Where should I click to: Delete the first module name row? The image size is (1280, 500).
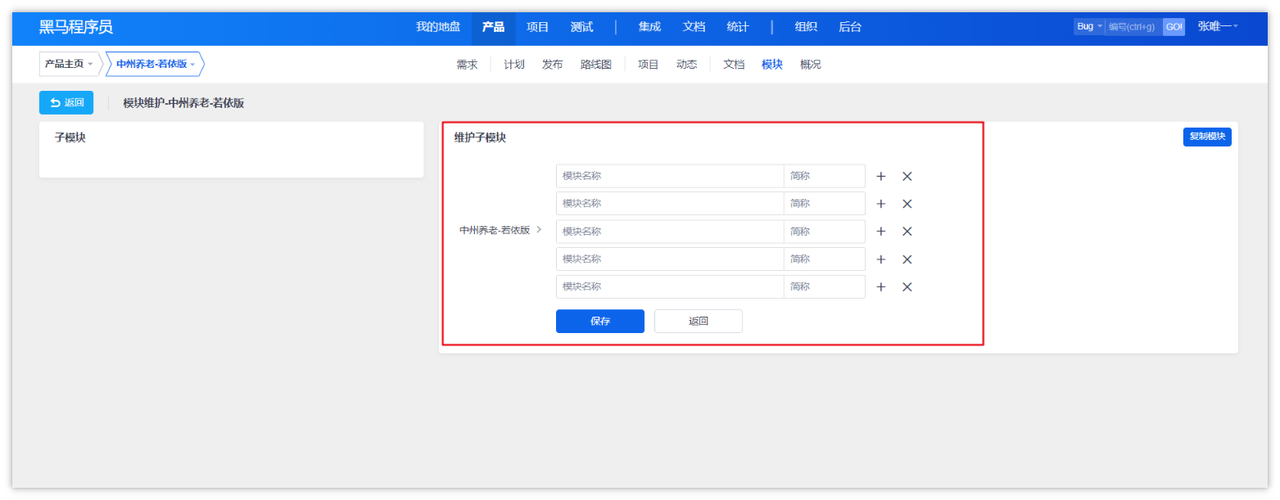coord(907,176)
